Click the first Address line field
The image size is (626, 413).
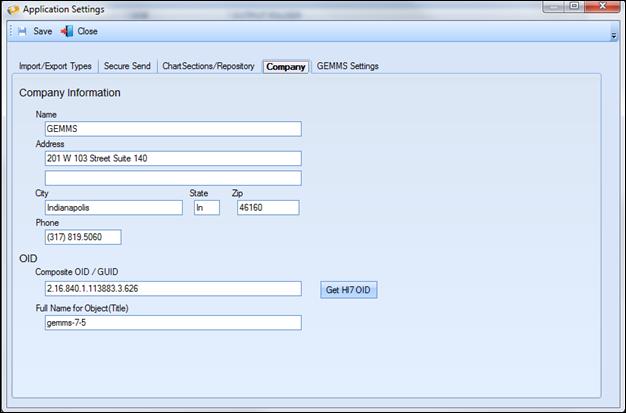click(172, 158)
